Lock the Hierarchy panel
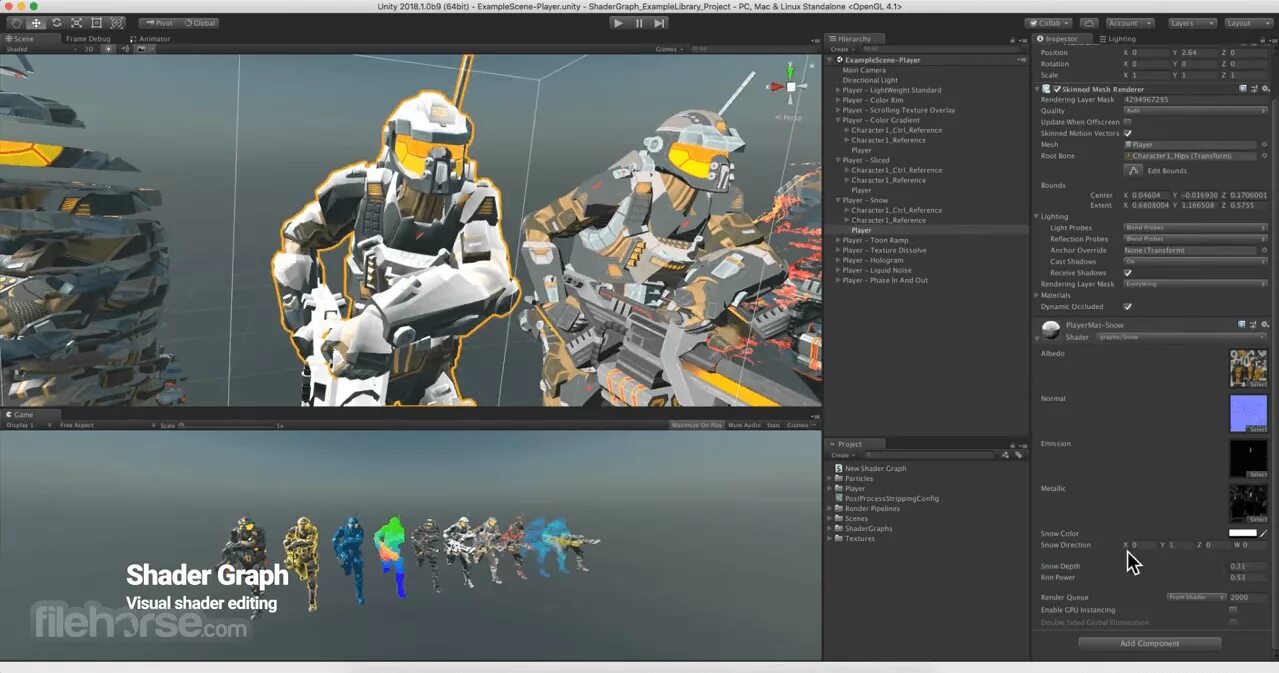Image resolution: width=1279 pixels, height=673 pixels. point(1012,39)
